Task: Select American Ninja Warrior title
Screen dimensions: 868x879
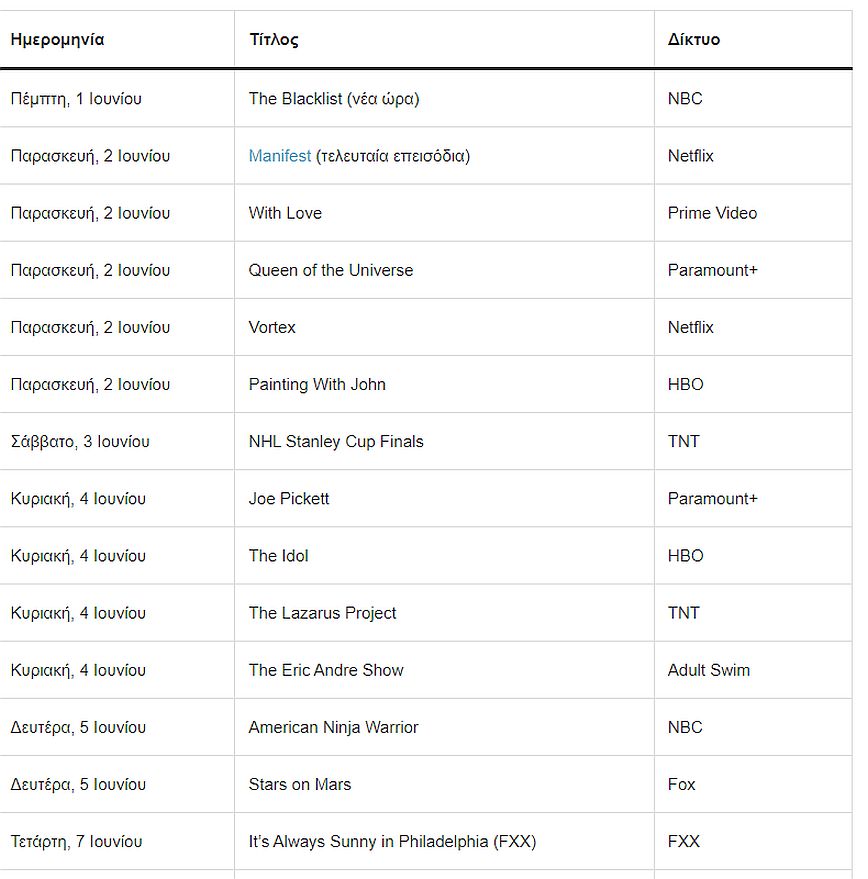Action: (334, 727)
